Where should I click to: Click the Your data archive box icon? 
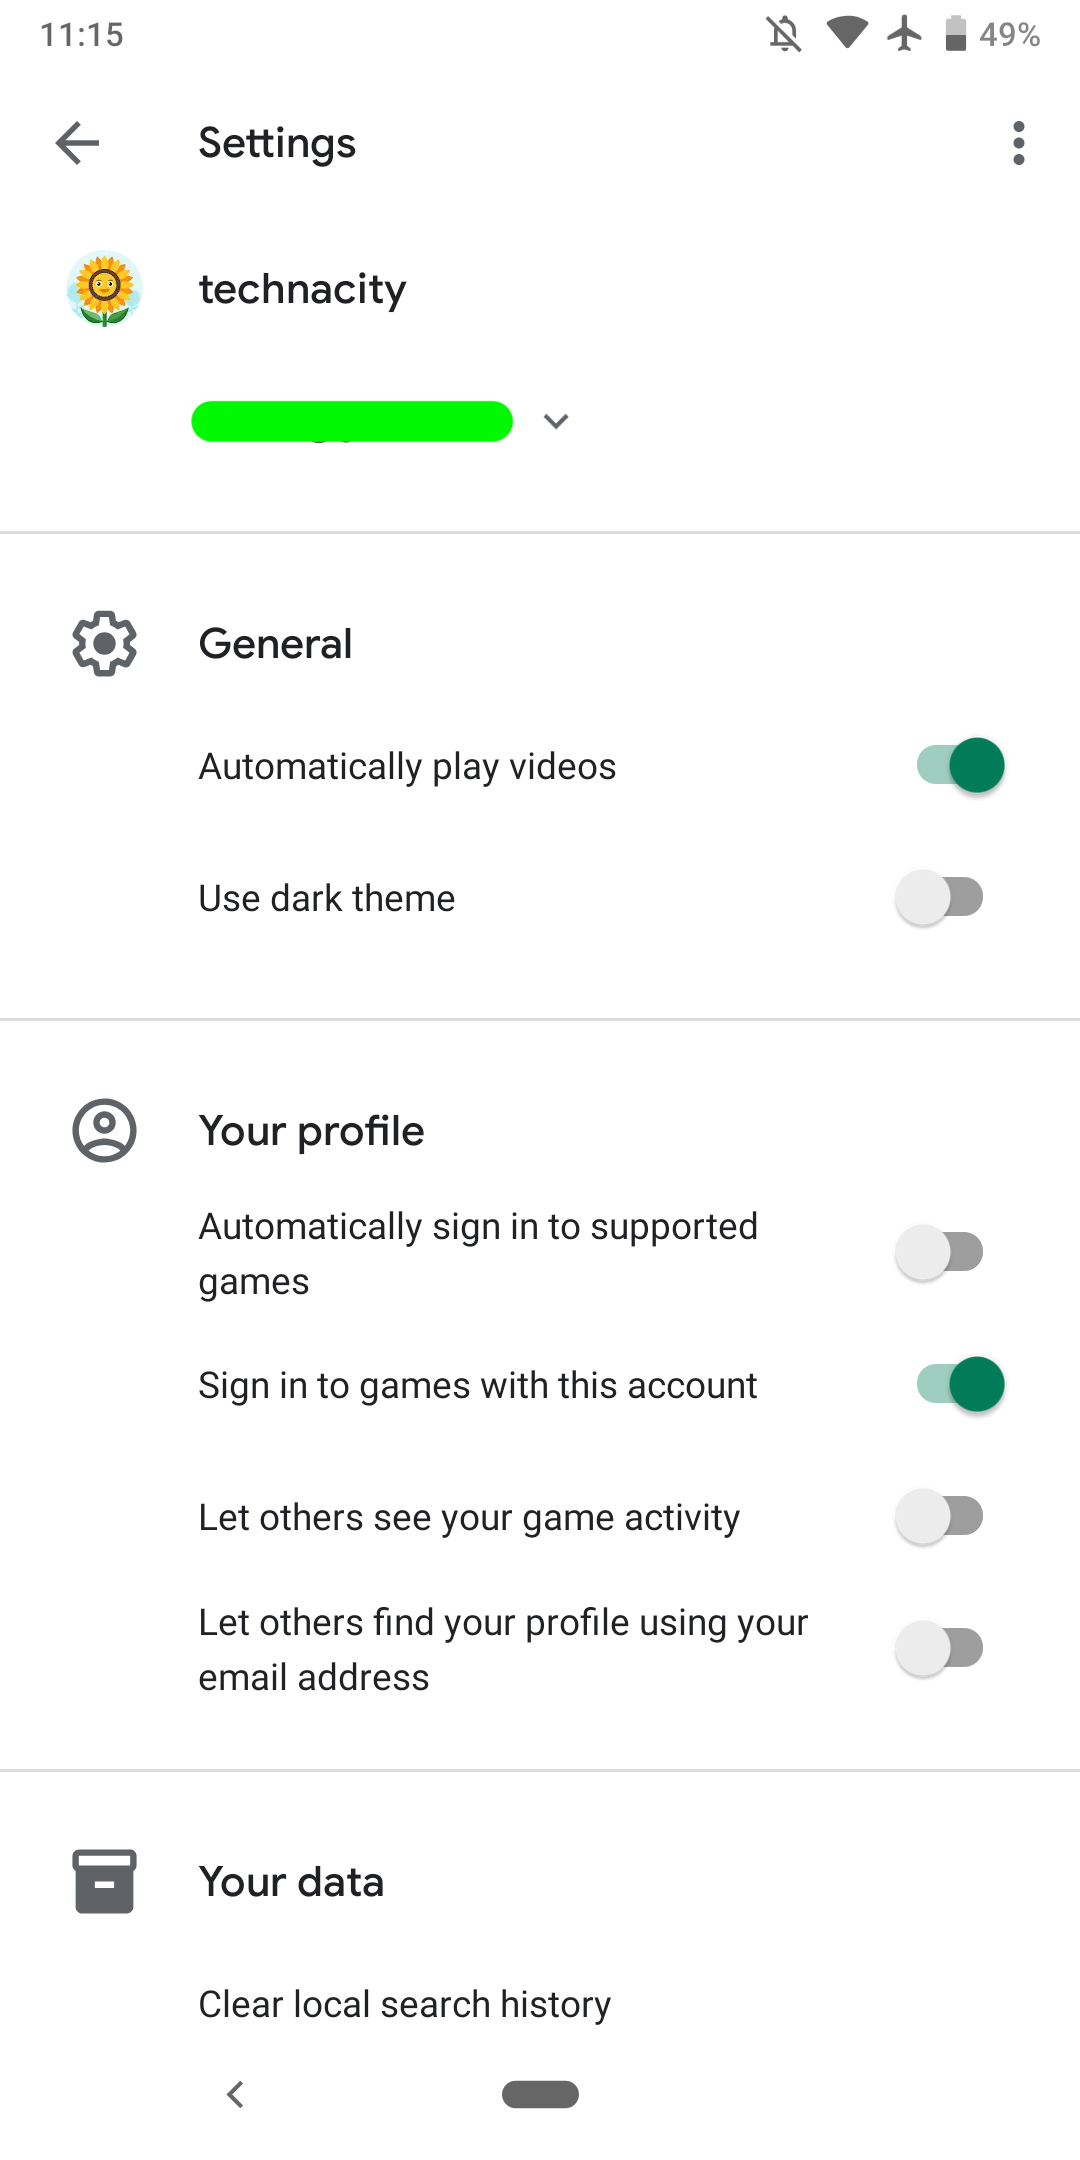click(x=104, y=1881)
